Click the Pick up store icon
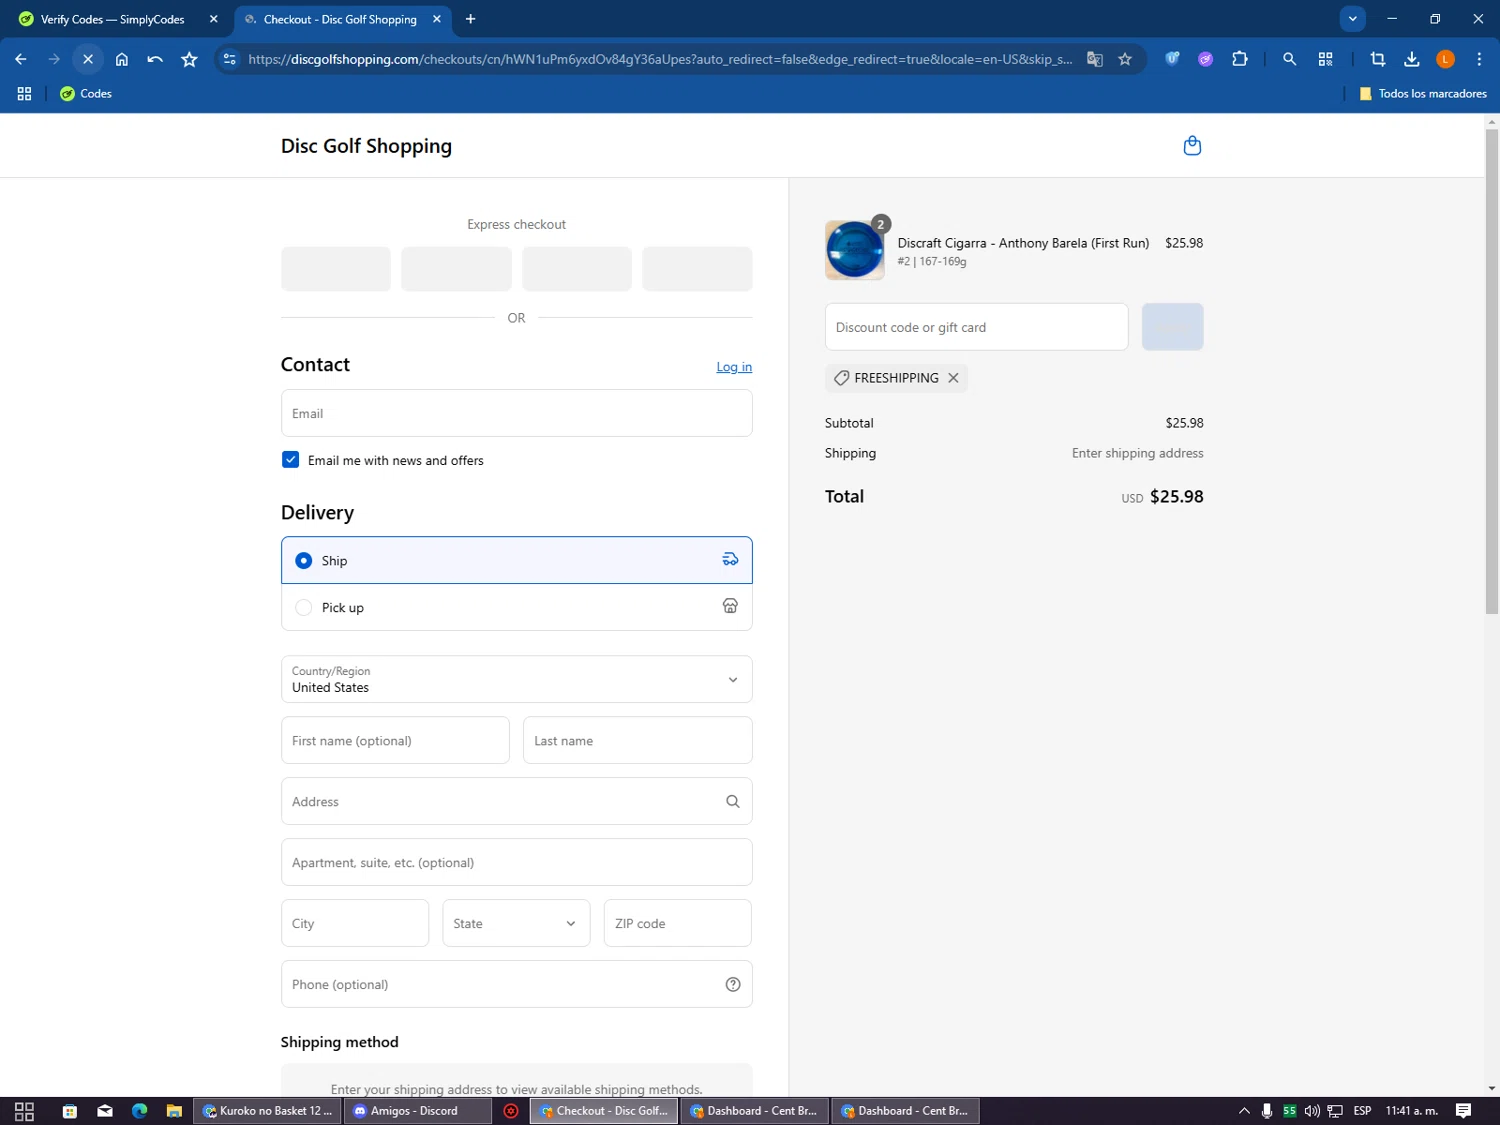This screenshot has width=1500, height=1125. tap(730, 607)
